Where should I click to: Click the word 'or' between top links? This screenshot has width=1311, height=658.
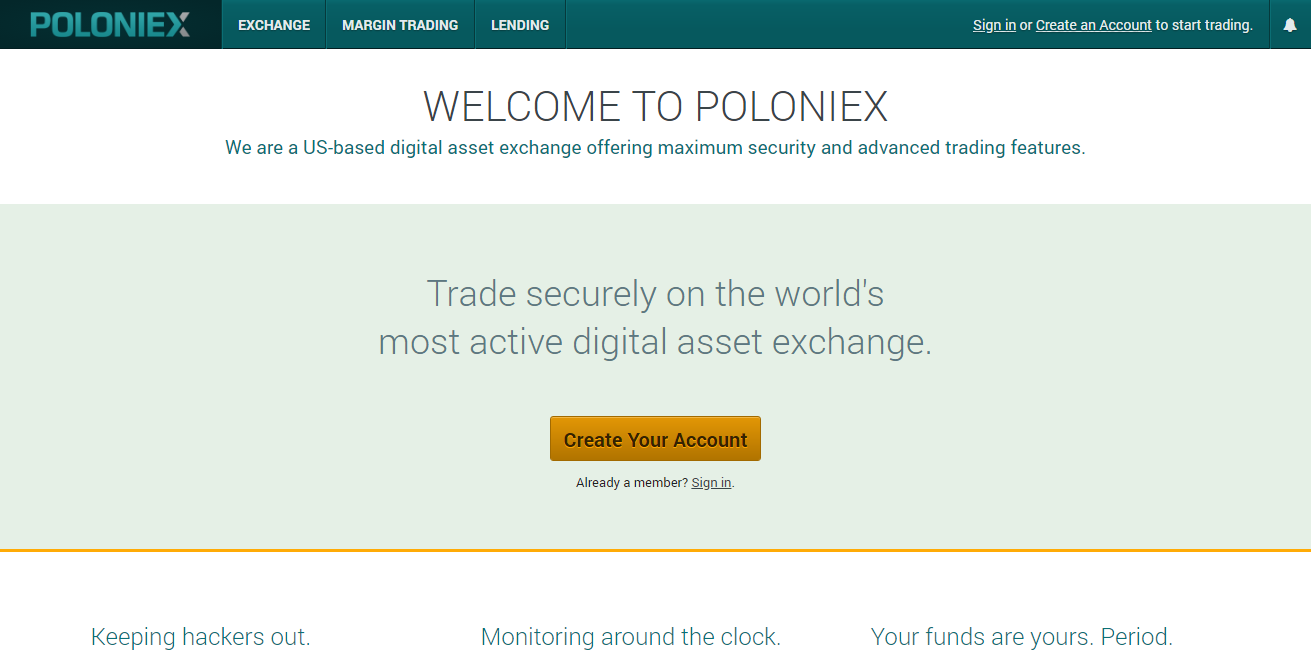click(x=1026, y=25)
